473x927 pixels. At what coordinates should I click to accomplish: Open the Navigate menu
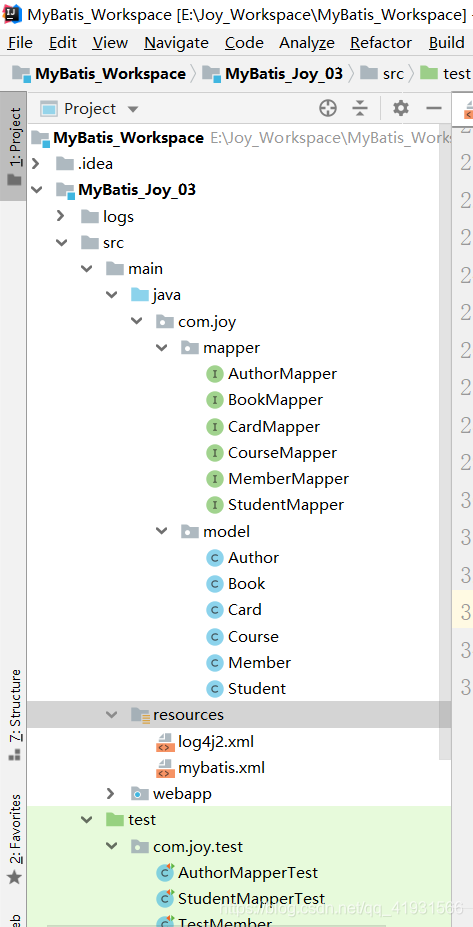[x=176, y=43]
